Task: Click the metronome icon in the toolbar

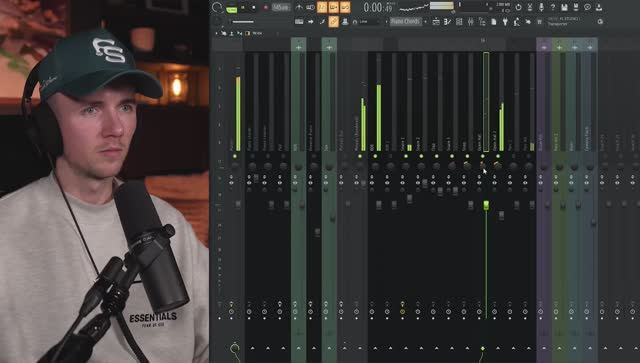Action: click(x=299, y=7)
